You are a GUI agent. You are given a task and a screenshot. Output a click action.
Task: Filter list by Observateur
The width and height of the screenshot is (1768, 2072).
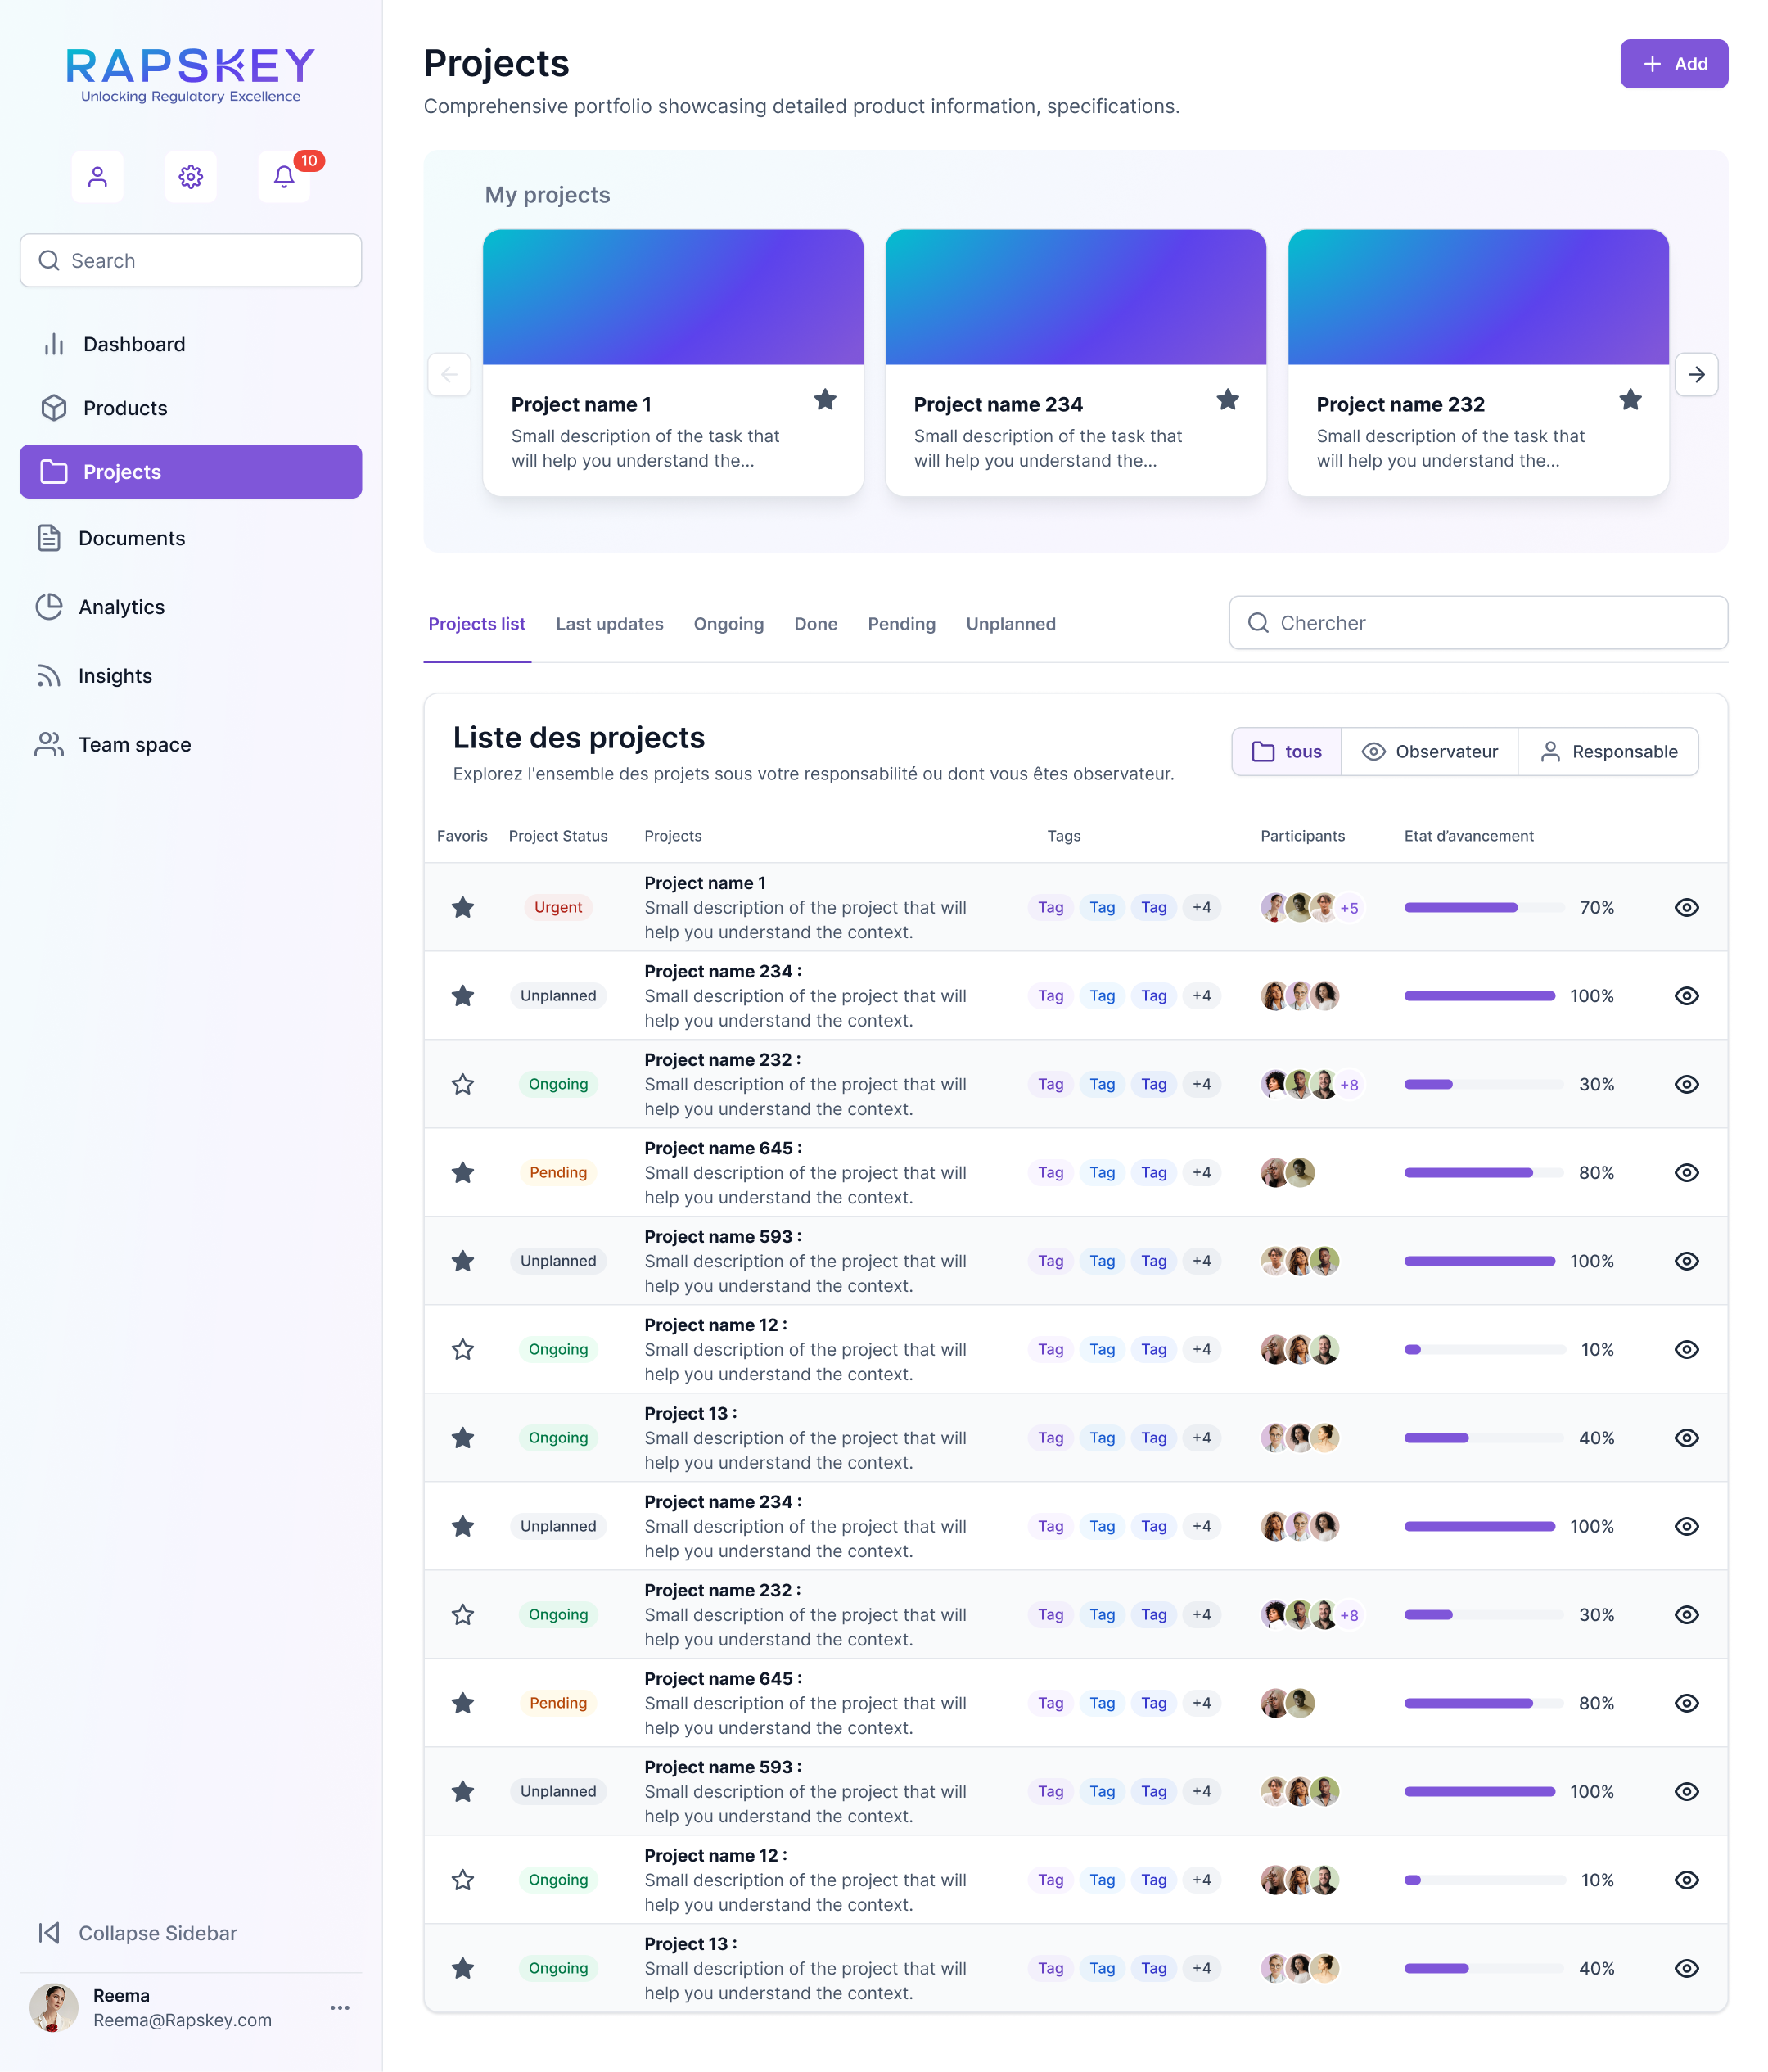pyautogui.click(x=1429, y=751)
